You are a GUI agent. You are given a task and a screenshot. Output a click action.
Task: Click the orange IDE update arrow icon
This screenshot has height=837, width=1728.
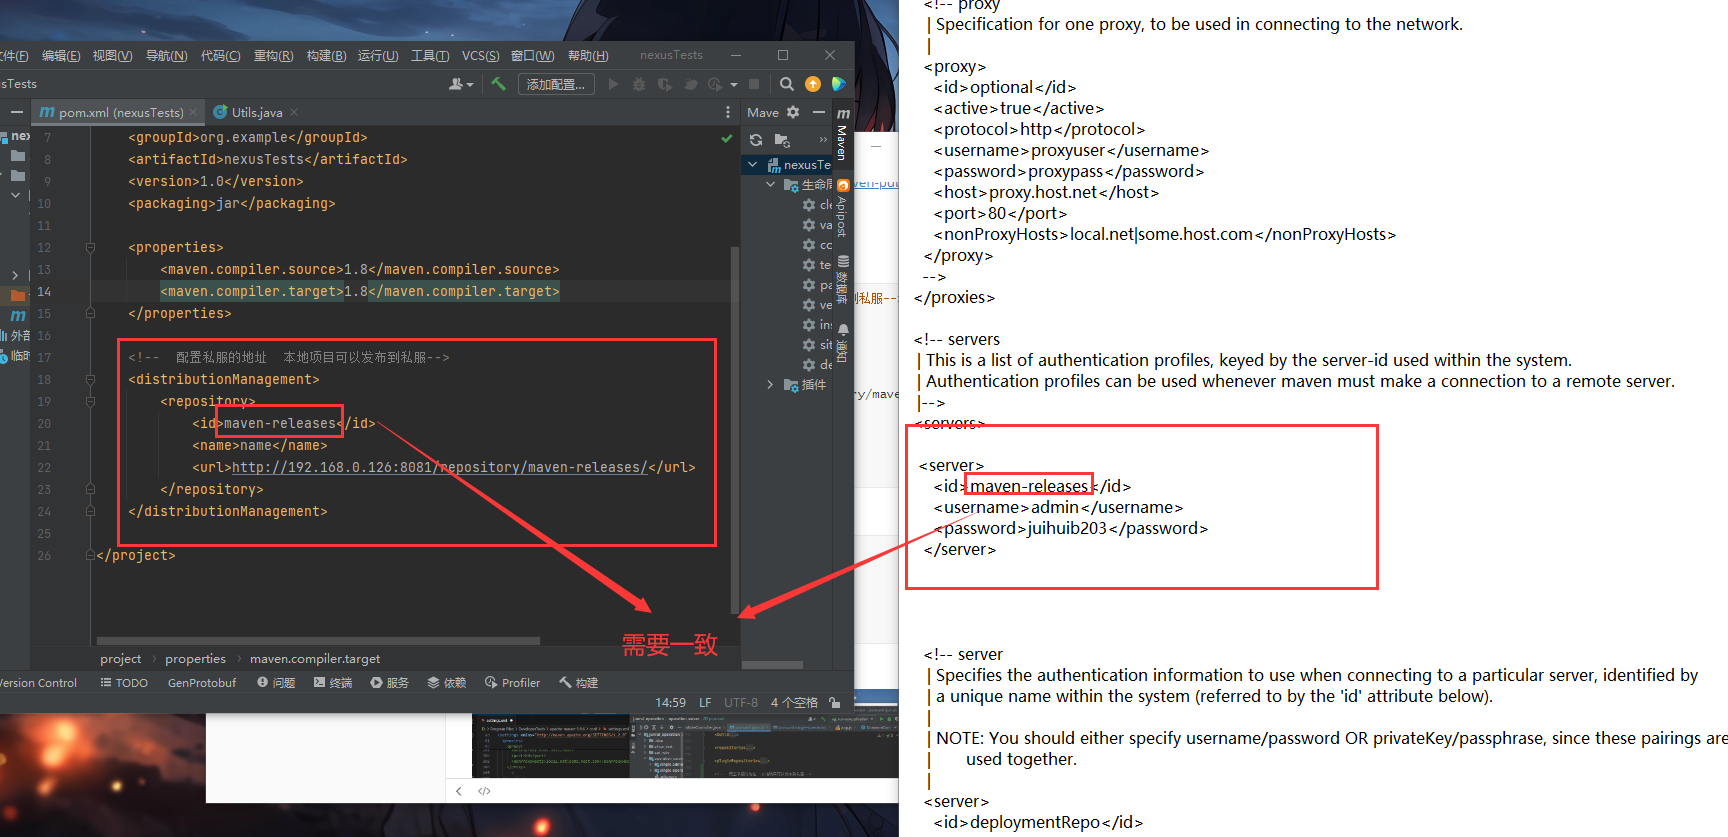tap(813, 84)
